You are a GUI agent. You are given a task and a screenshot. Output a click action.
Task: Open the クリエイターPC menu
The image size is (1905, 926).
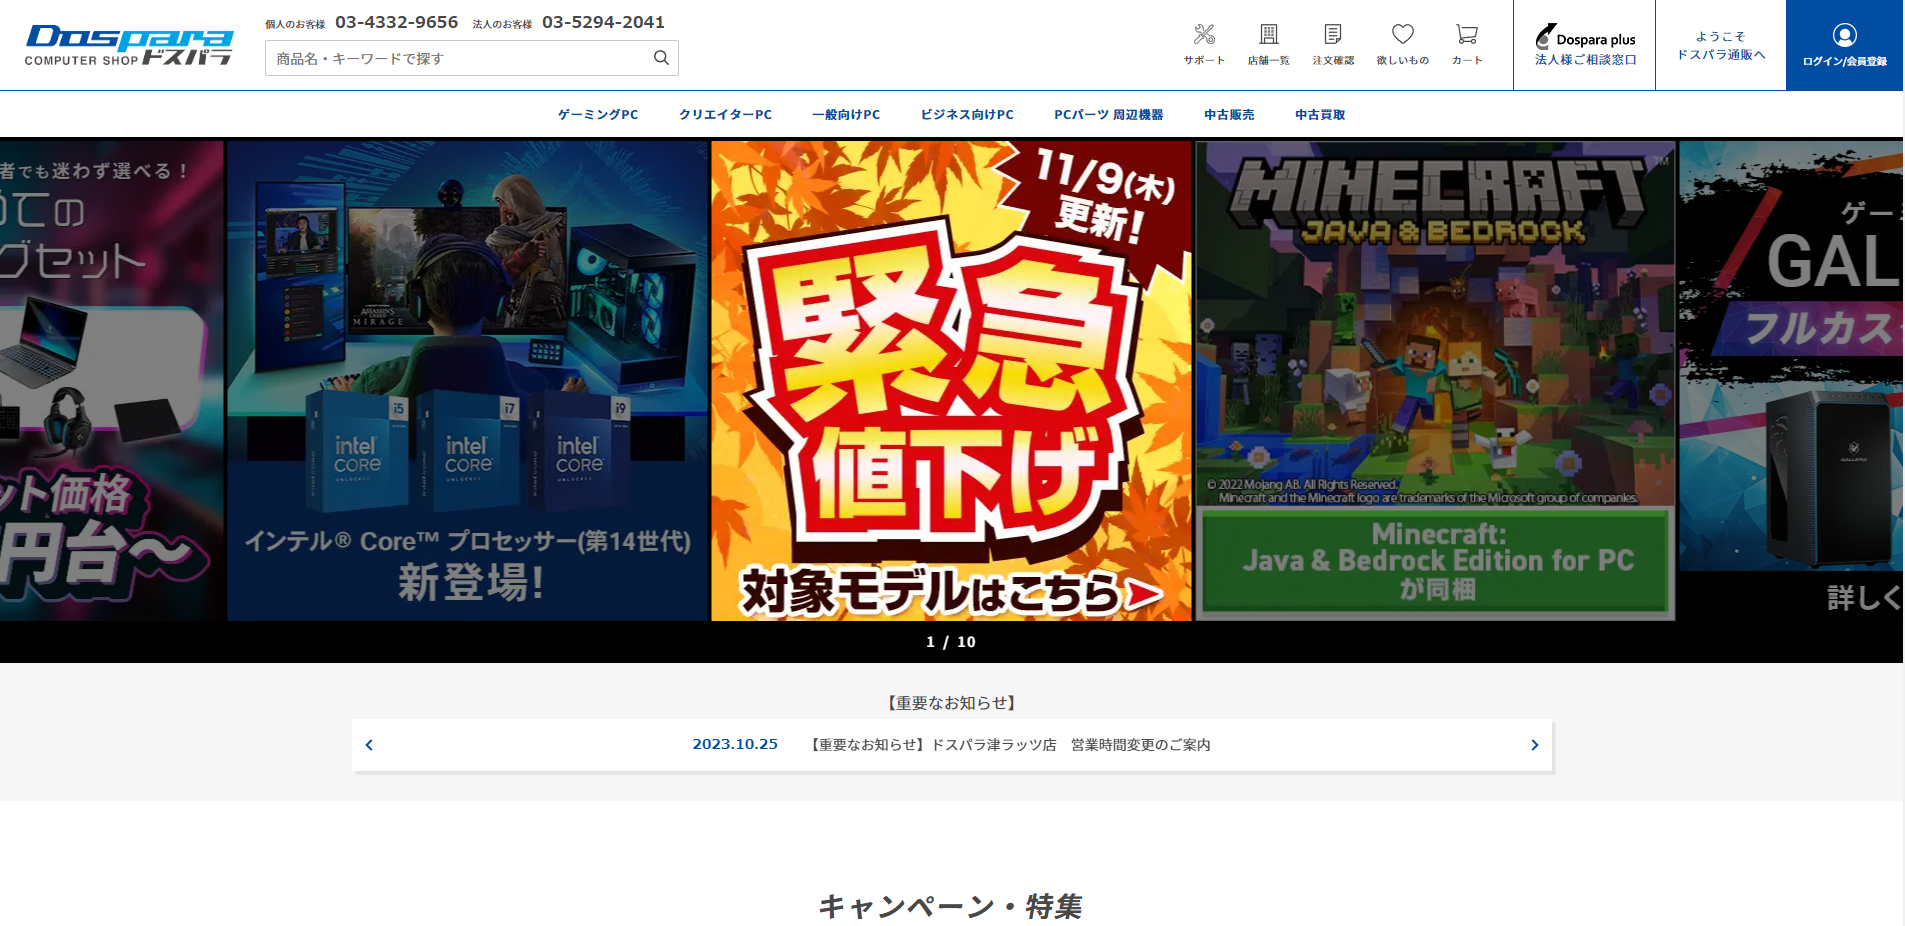[725, 115]
